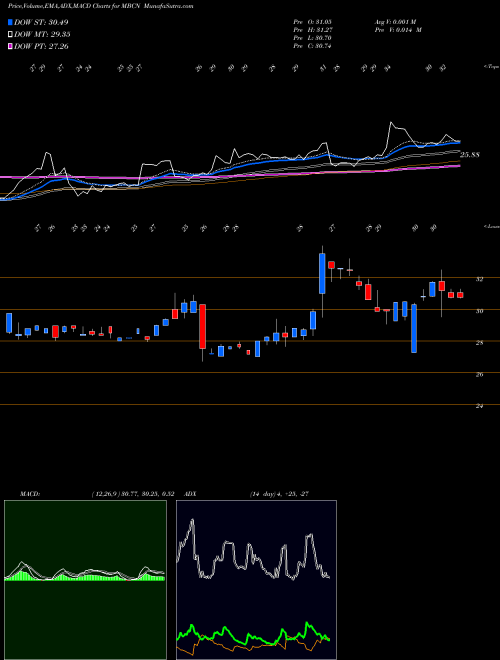
Task: Click the 28 price axis label
Action: click(479, 343)
